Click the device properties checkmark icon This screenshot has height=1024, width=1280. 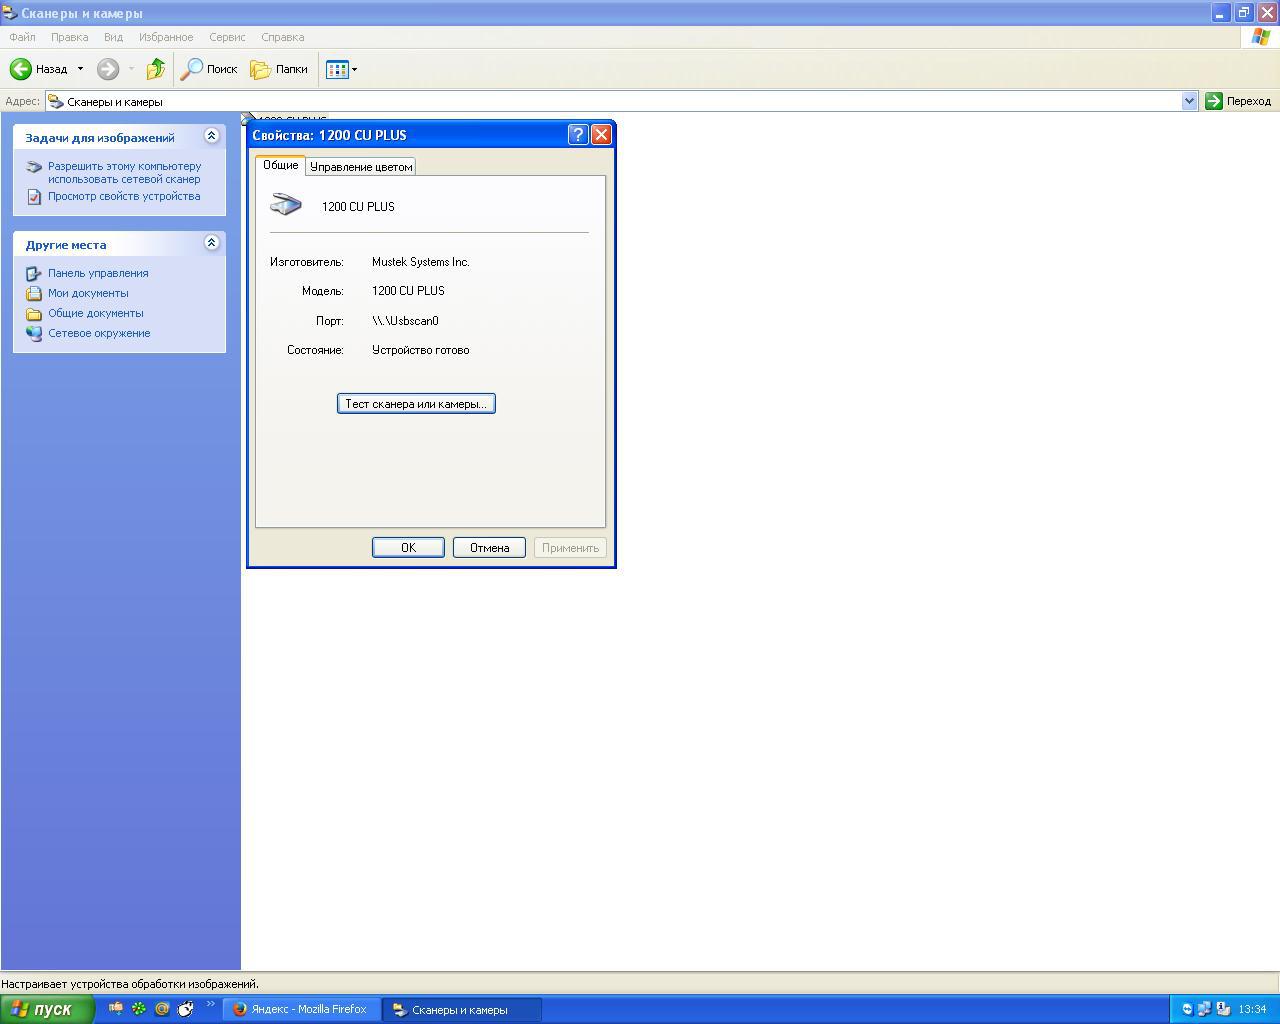(34, 196)
